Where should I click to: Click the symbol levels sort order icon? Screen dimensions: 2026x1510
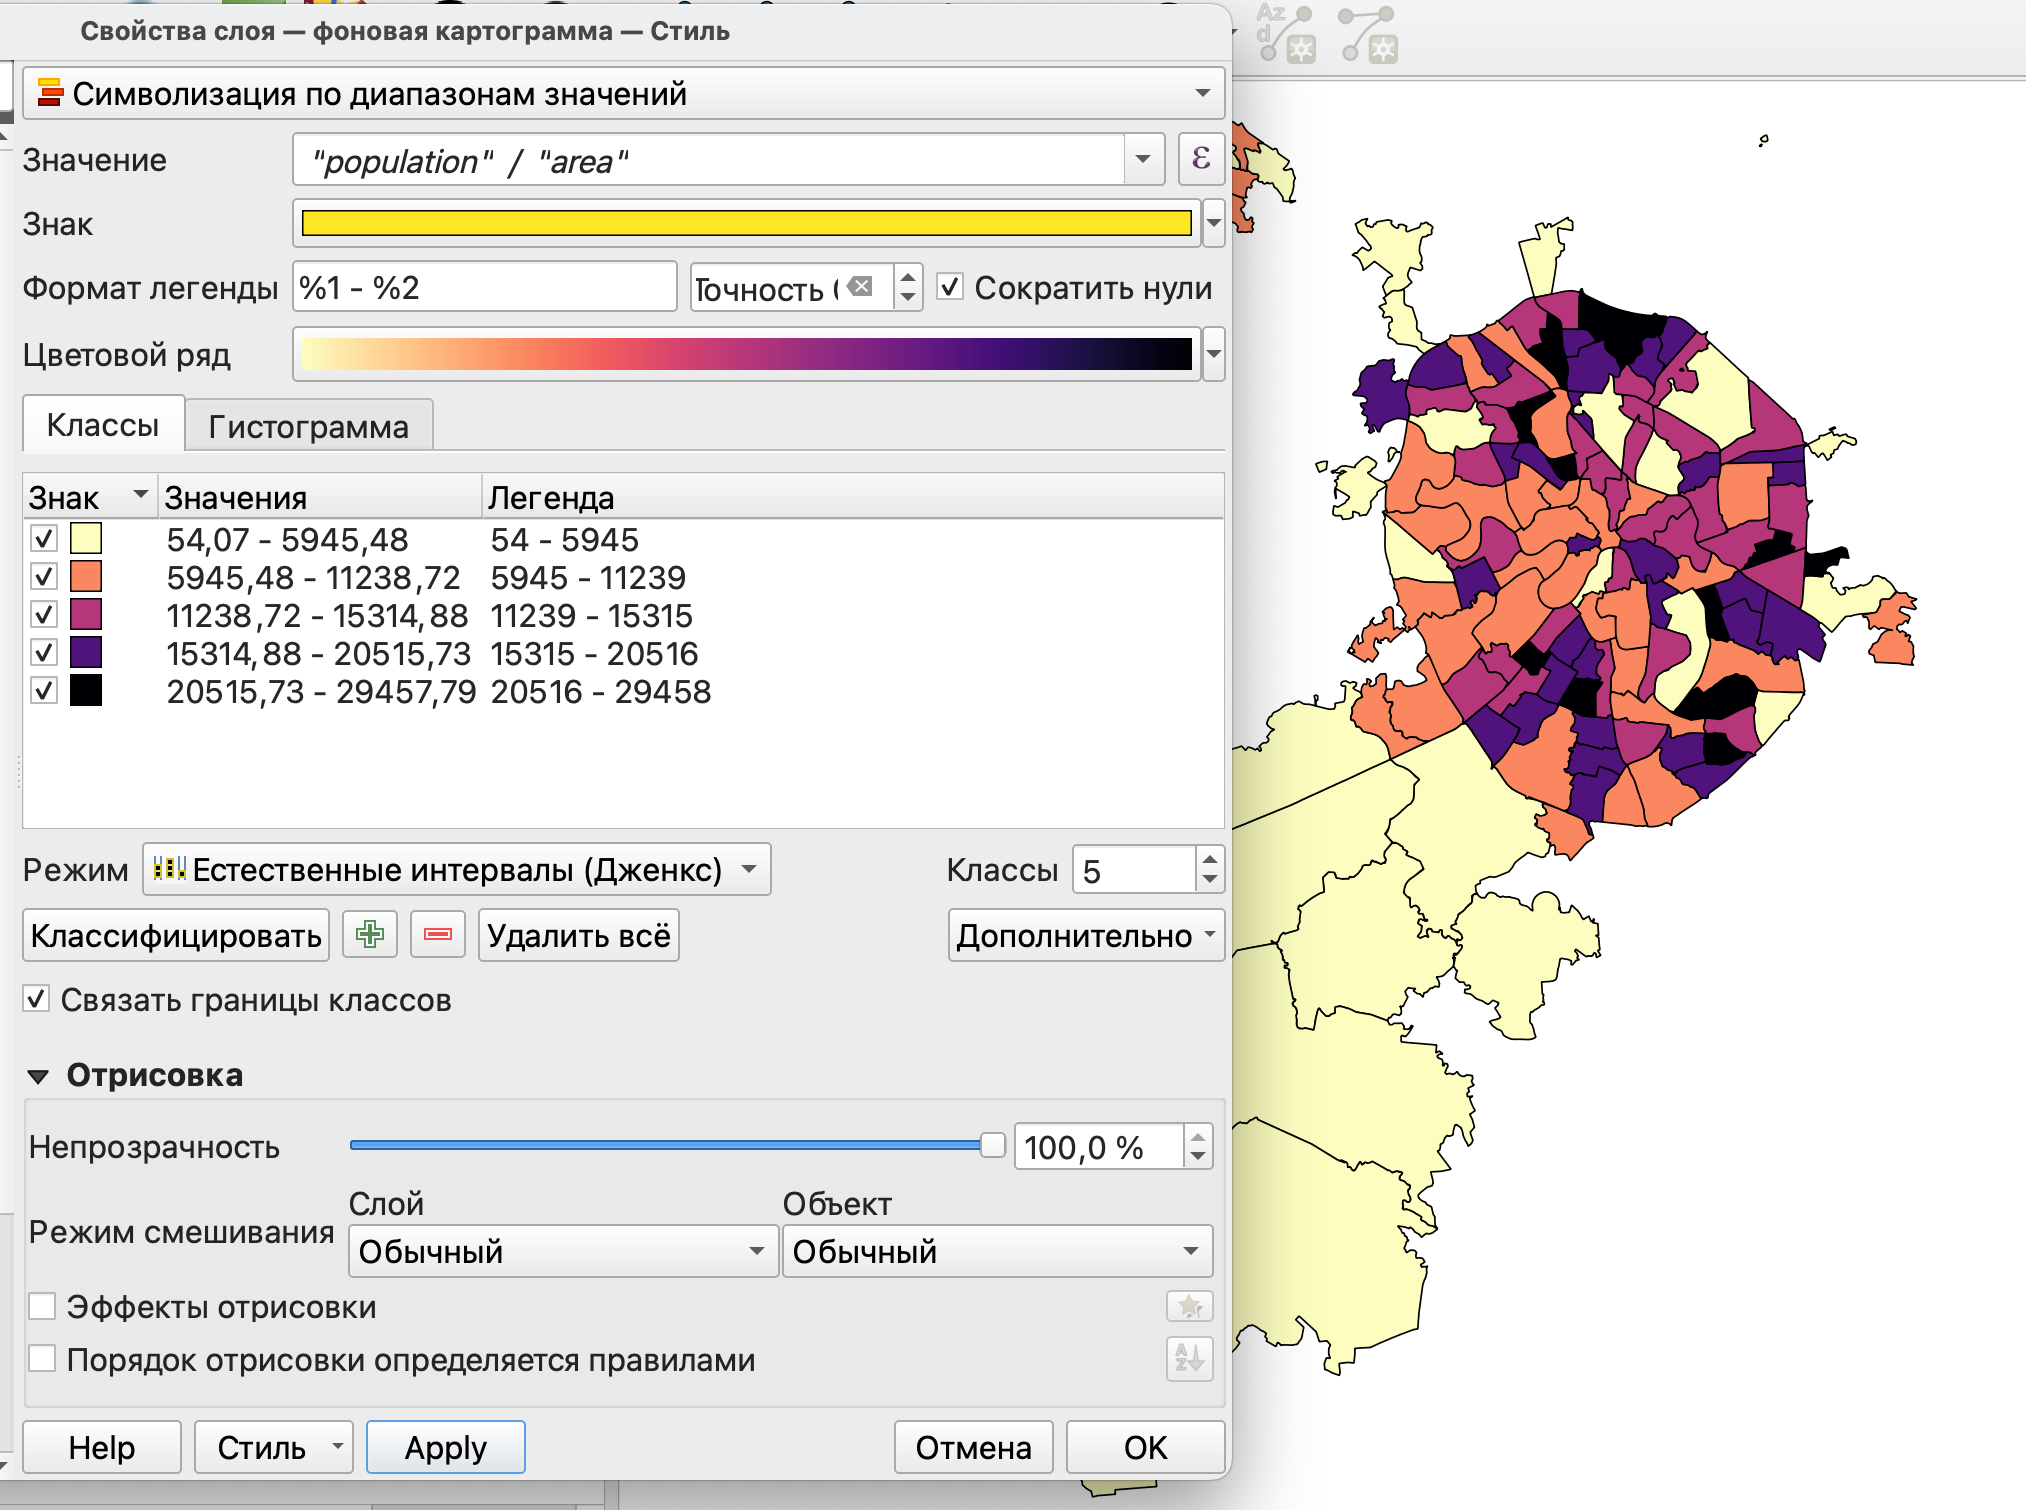(1189, 1359)
